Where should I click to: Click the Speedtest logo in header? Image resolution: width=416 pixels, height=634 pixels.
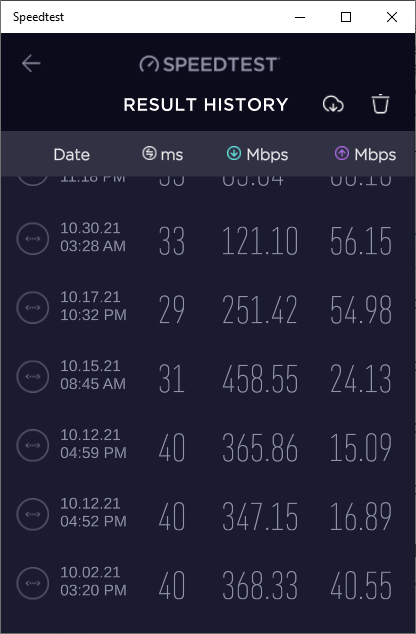(x=209, y=64)
